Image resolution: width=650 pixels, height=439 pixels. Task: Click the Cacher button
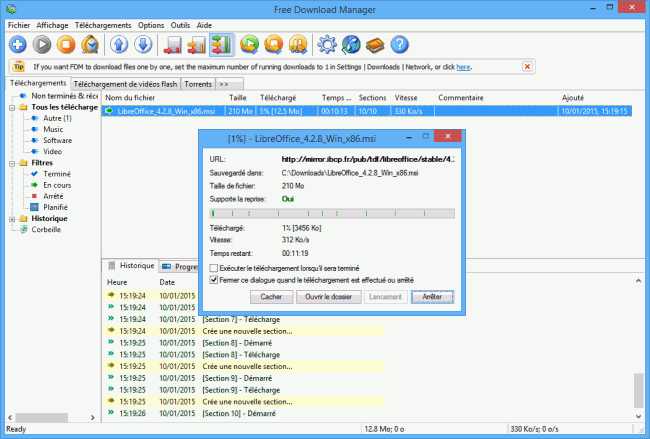271,297
